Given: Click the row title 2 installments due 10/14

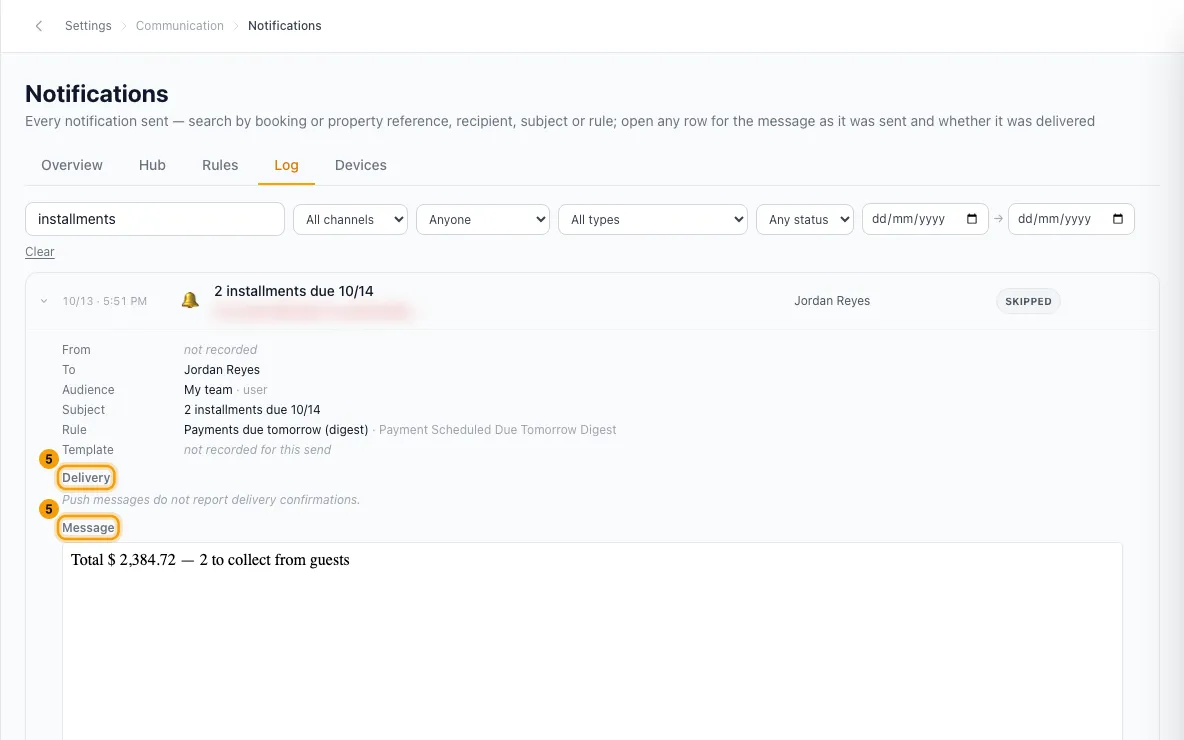Looking at the screenshot, I should click(x=294, y=291).
